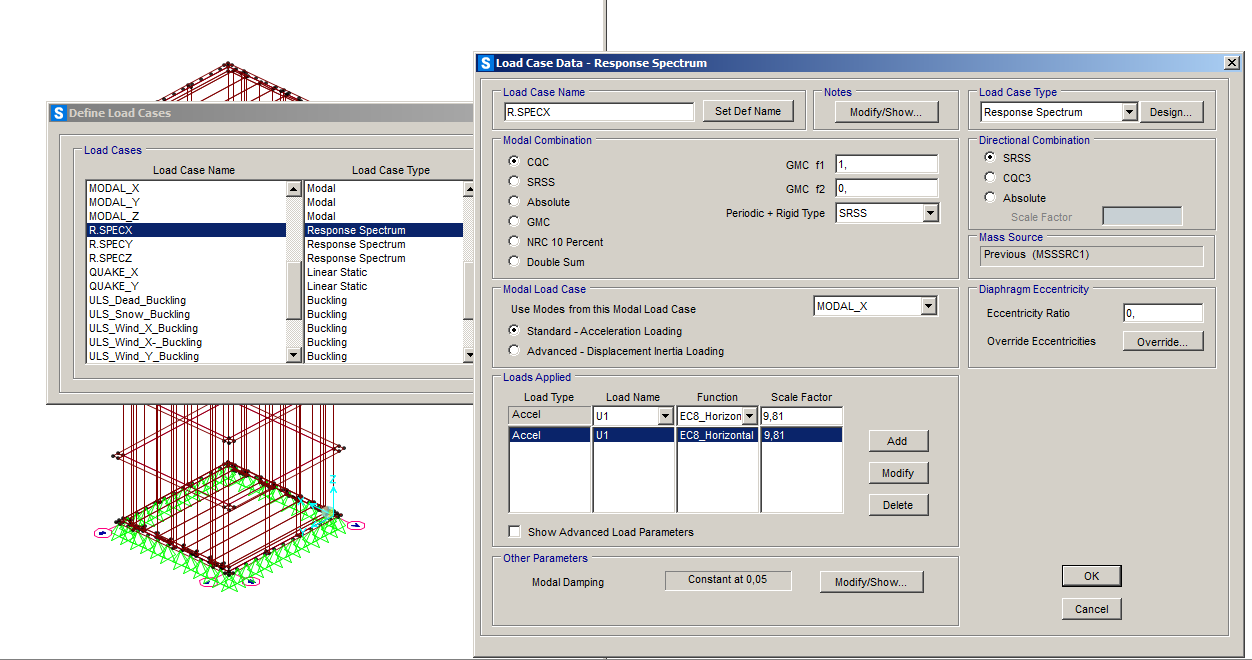1252x660 pixels.
Task: Close the Load Case Data dialog
Action: 1231,63
